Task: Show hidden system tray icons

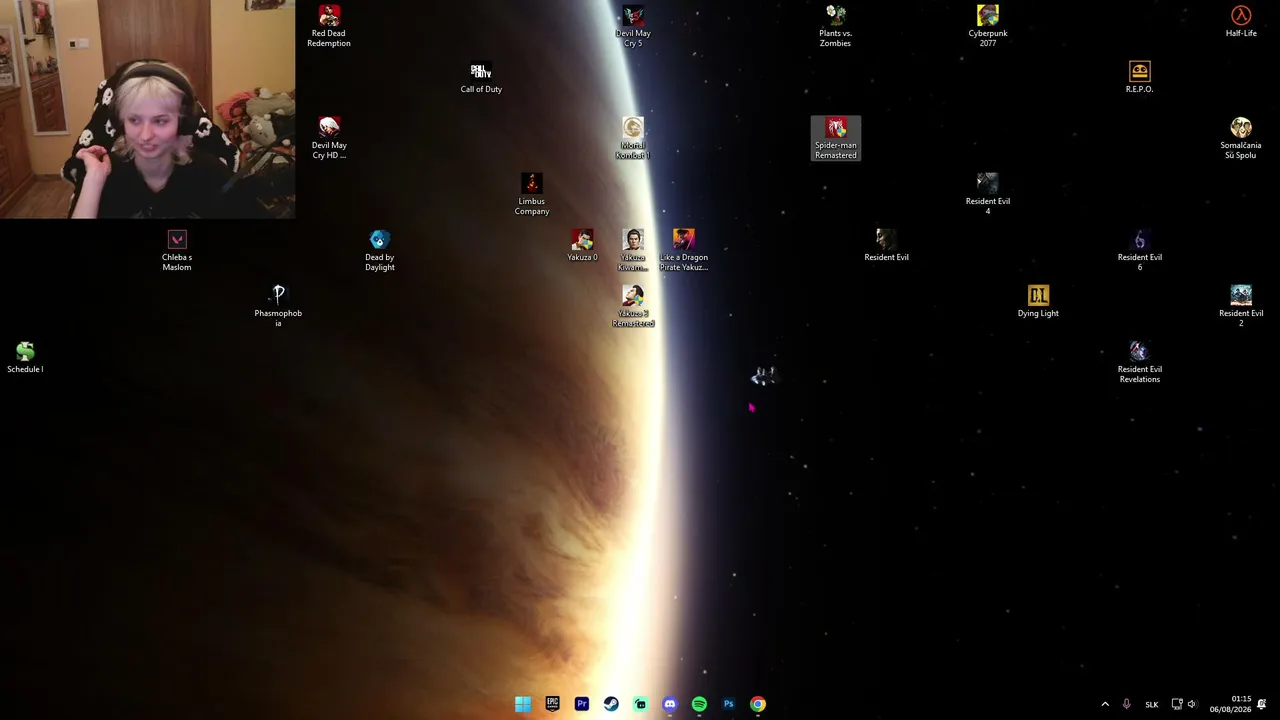Action: pyautogui.click(x=1105, y=704)
